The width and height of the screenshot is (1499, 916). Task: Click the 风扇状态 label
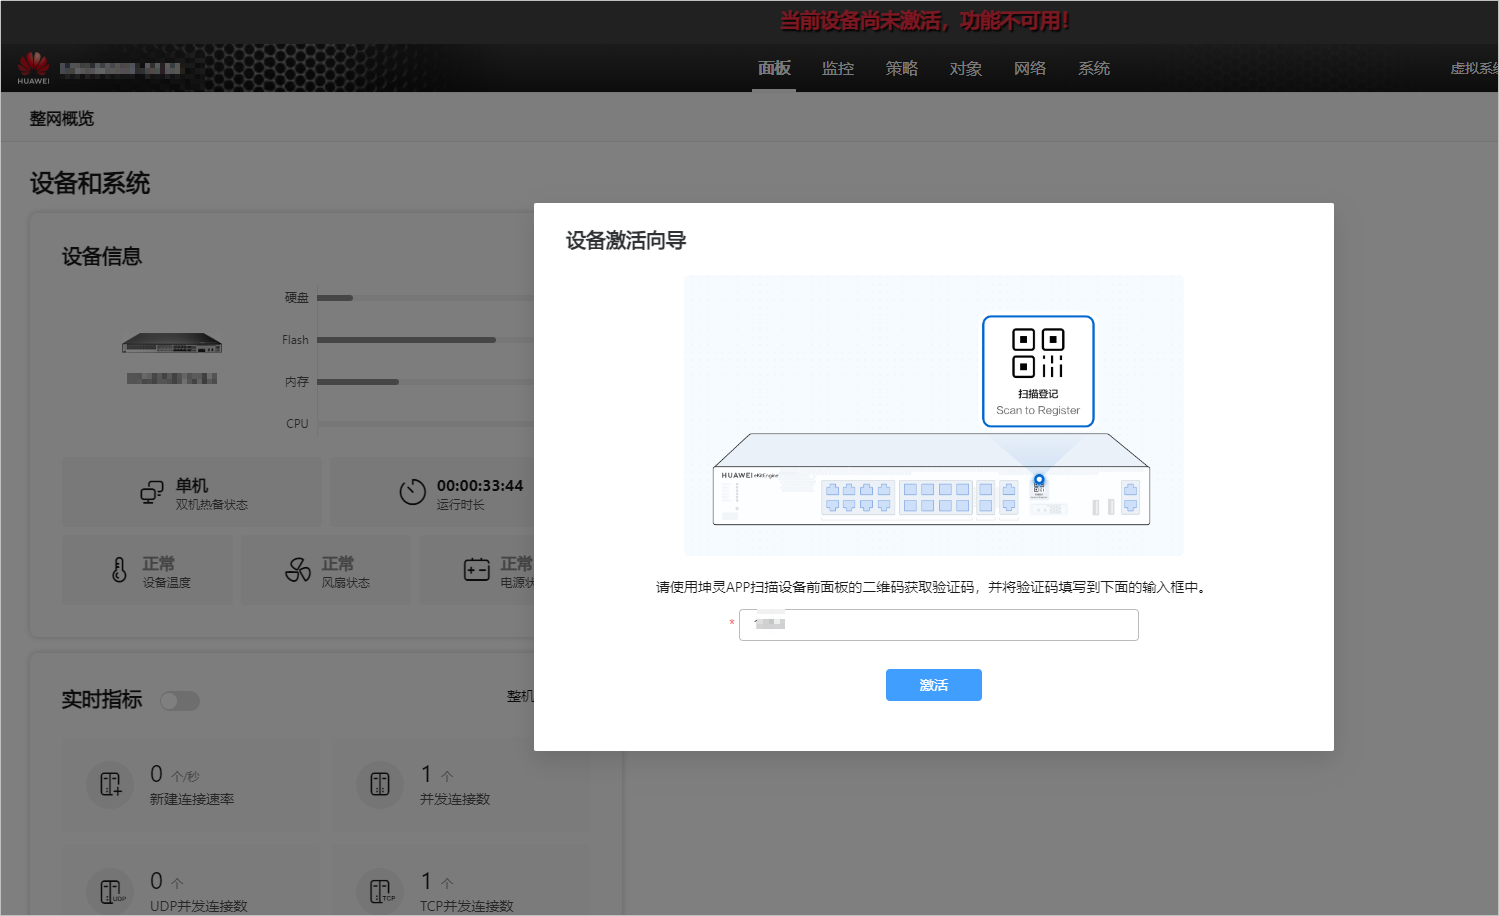point(346,583)
